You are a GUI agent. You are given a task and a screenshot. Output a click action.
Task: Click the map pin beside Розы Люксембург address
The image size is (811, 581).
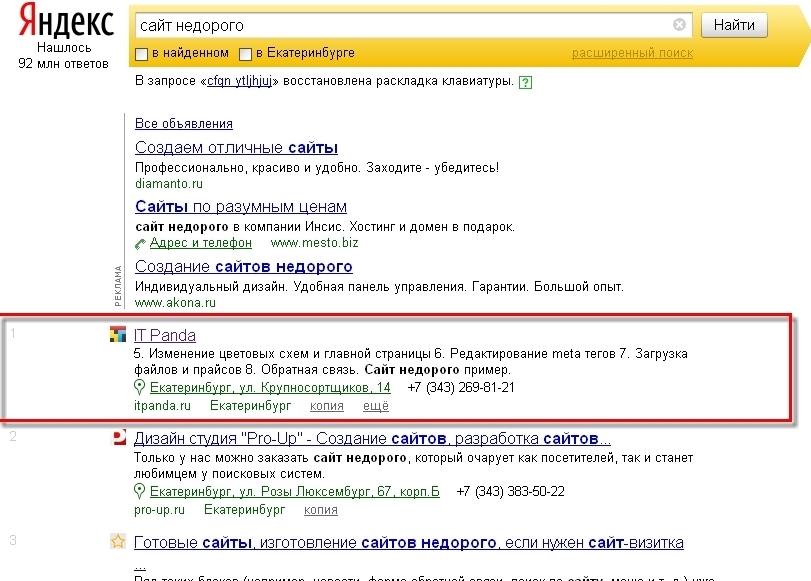(139, 491)
